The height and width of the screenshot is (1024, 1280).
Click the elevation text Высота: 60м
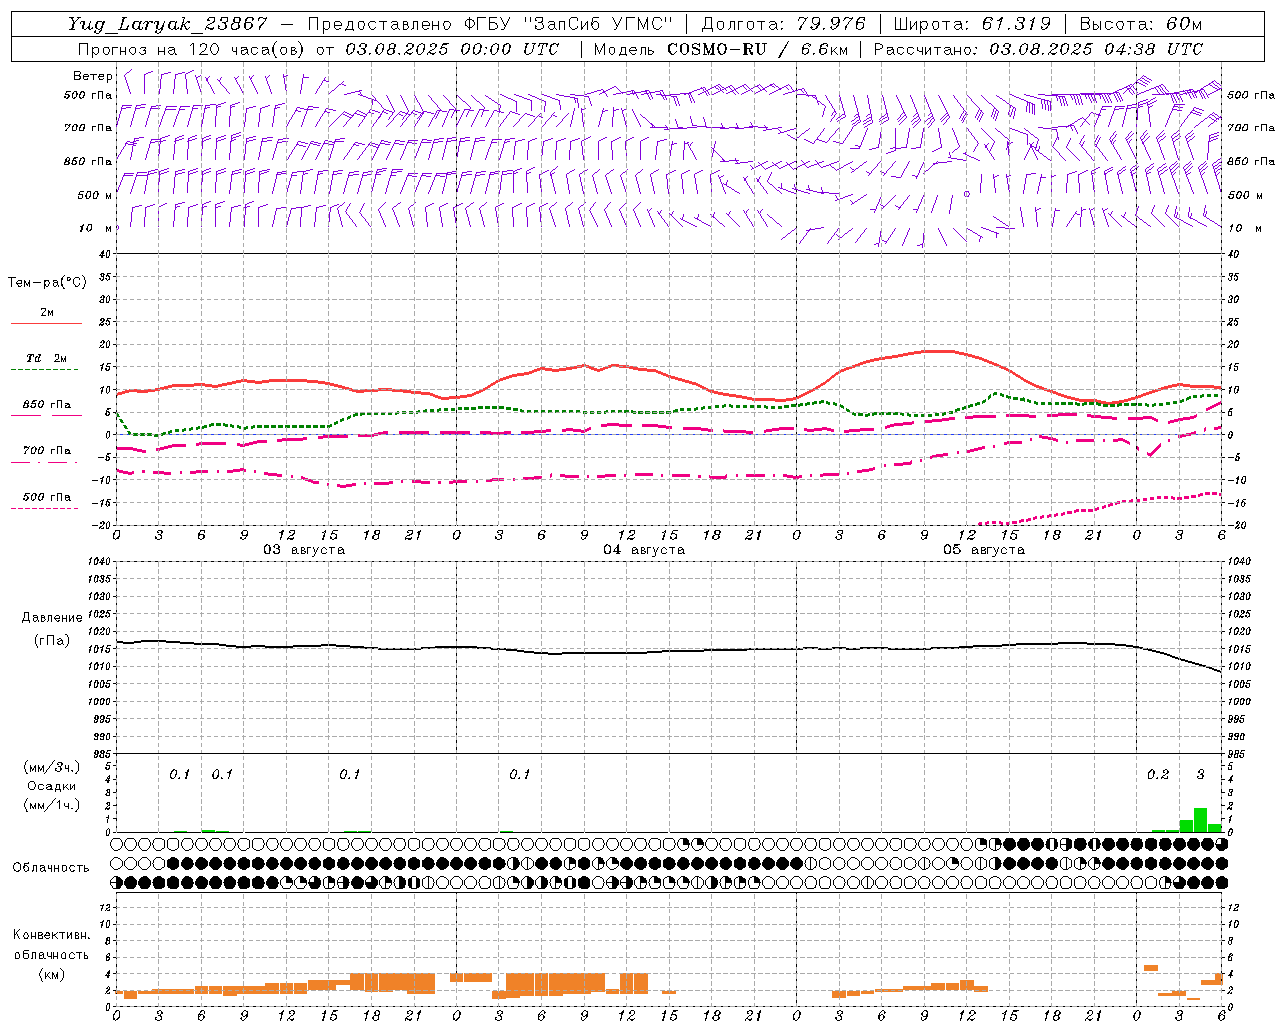1140,24
